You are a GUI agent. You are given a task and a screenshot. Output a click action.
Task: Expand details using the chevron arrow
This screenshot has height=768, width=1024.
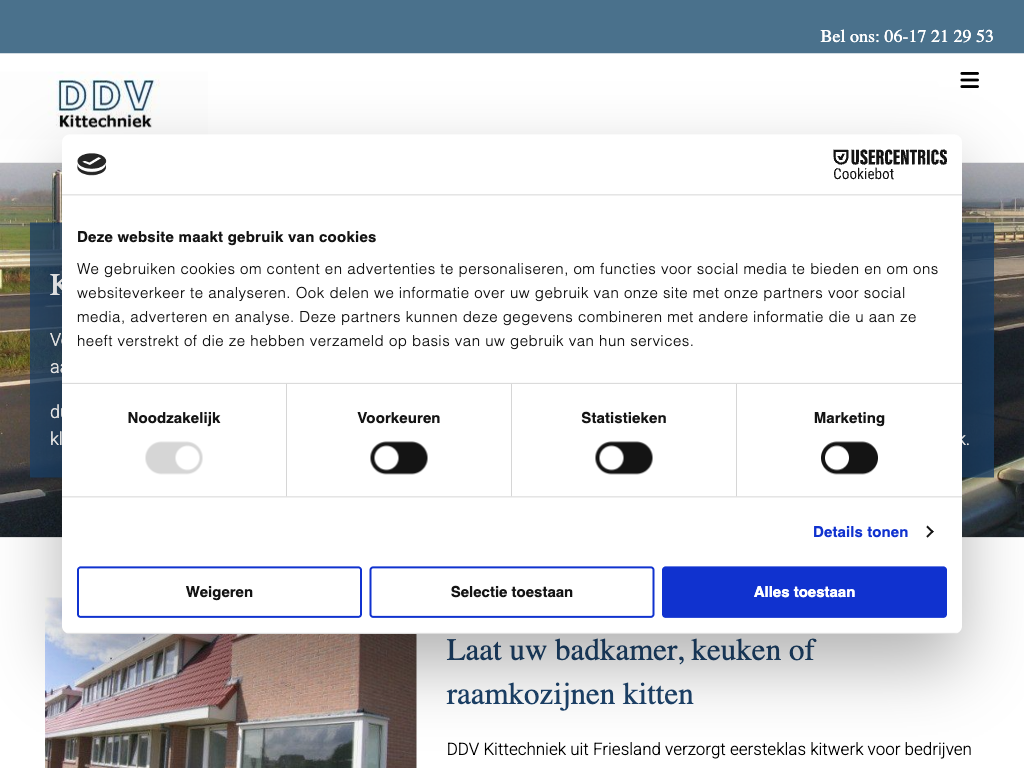click(930, 532)
